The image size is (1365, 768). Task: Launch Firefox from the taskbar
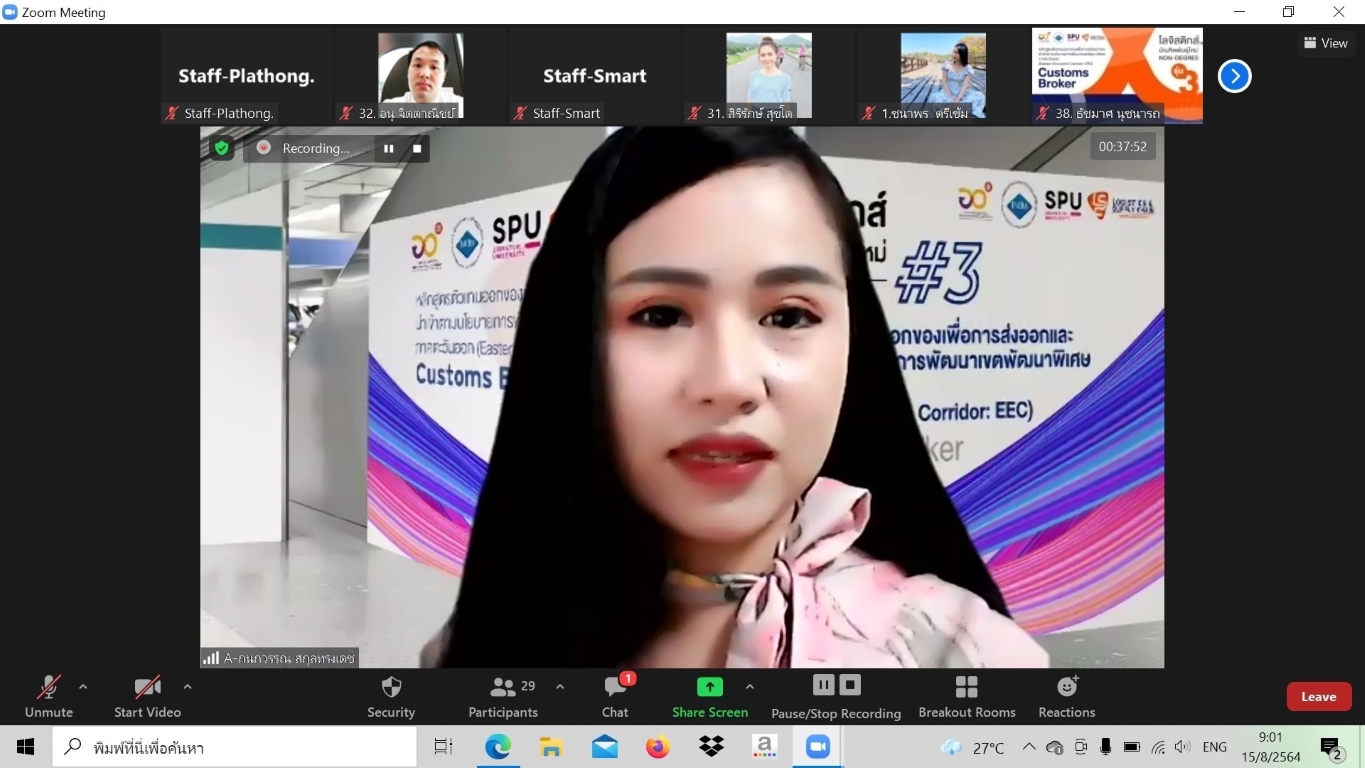coord(657,747)
